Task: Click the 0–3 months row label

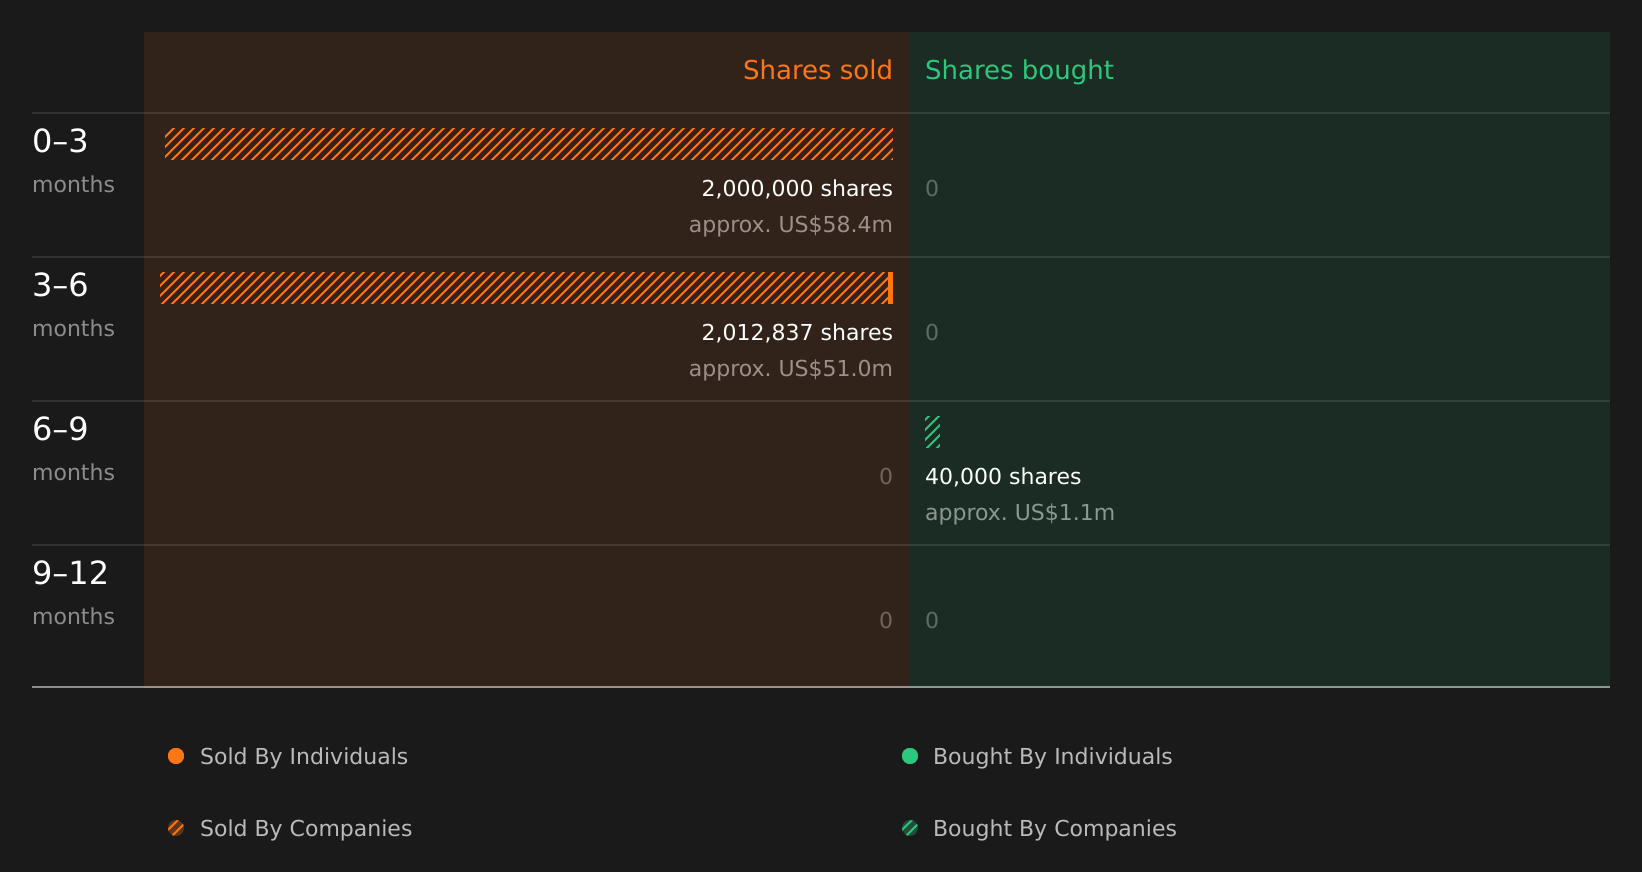Action: (73, 160)
